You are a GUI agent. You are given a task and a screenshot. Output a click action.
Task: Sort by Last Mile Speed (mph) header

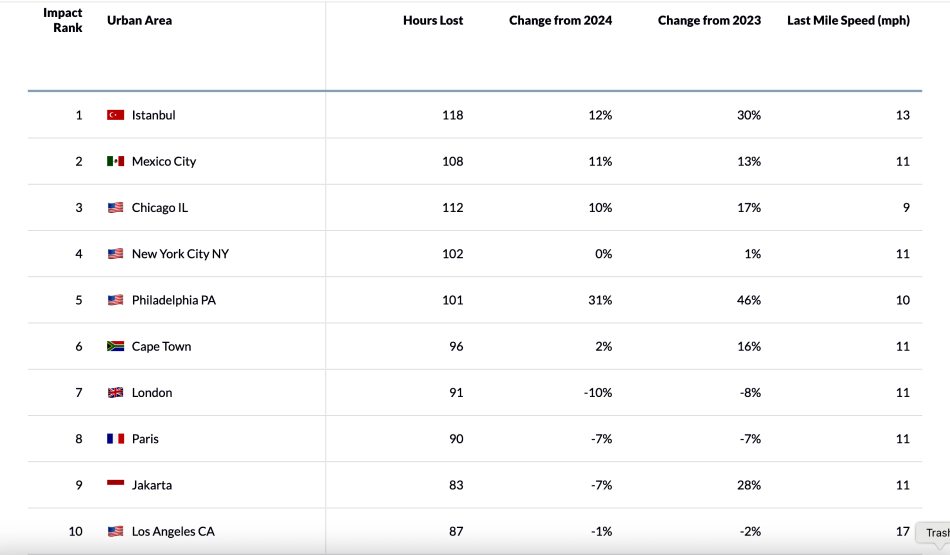click(x=848, y=20)
